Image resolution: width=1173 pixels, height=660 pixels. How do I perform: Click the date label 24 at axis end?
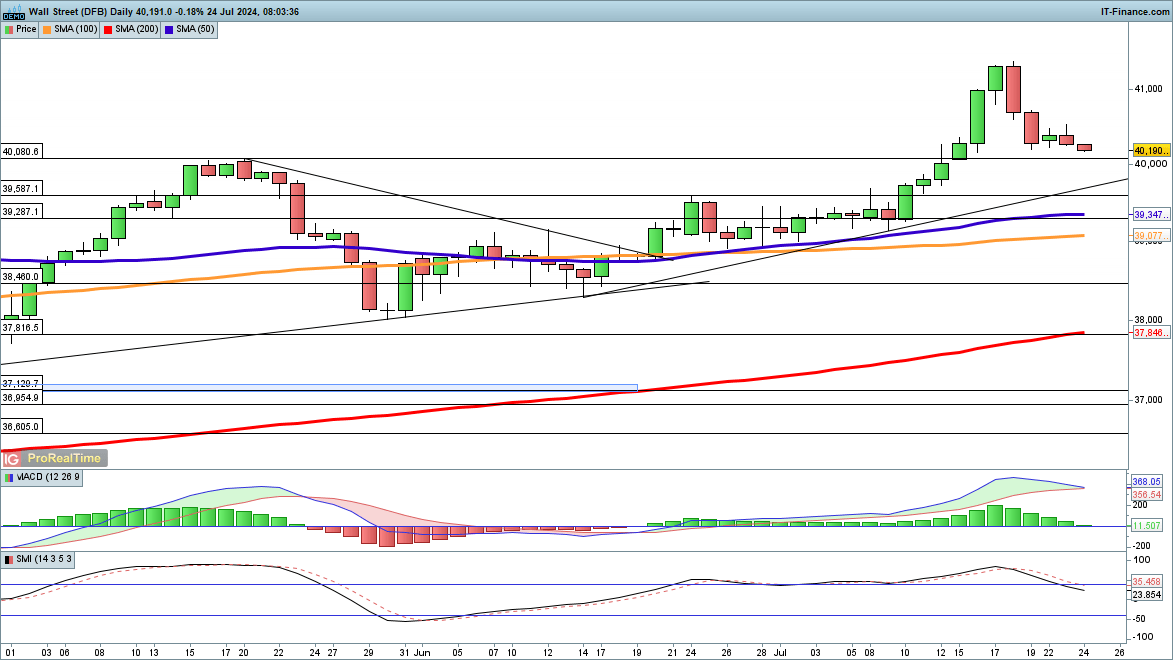click(x=1084, y=653)
